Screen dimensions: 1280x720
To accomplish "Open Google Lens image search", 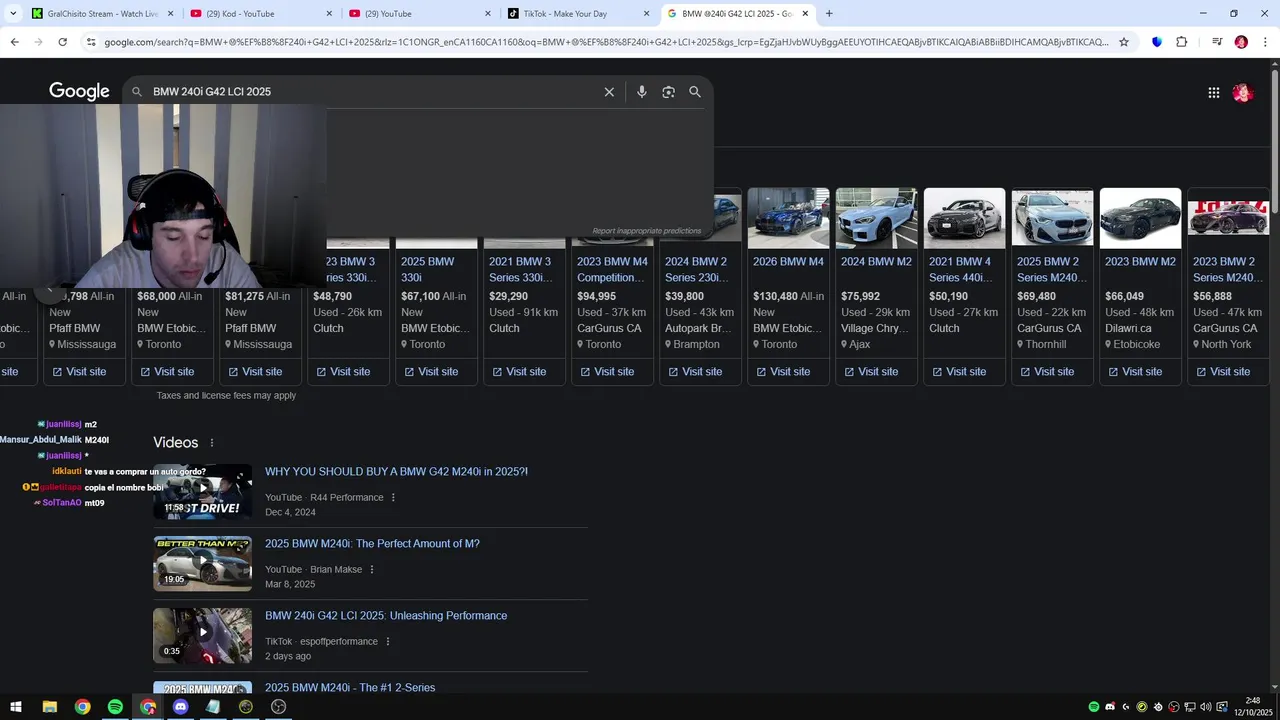I will (668, 92).
